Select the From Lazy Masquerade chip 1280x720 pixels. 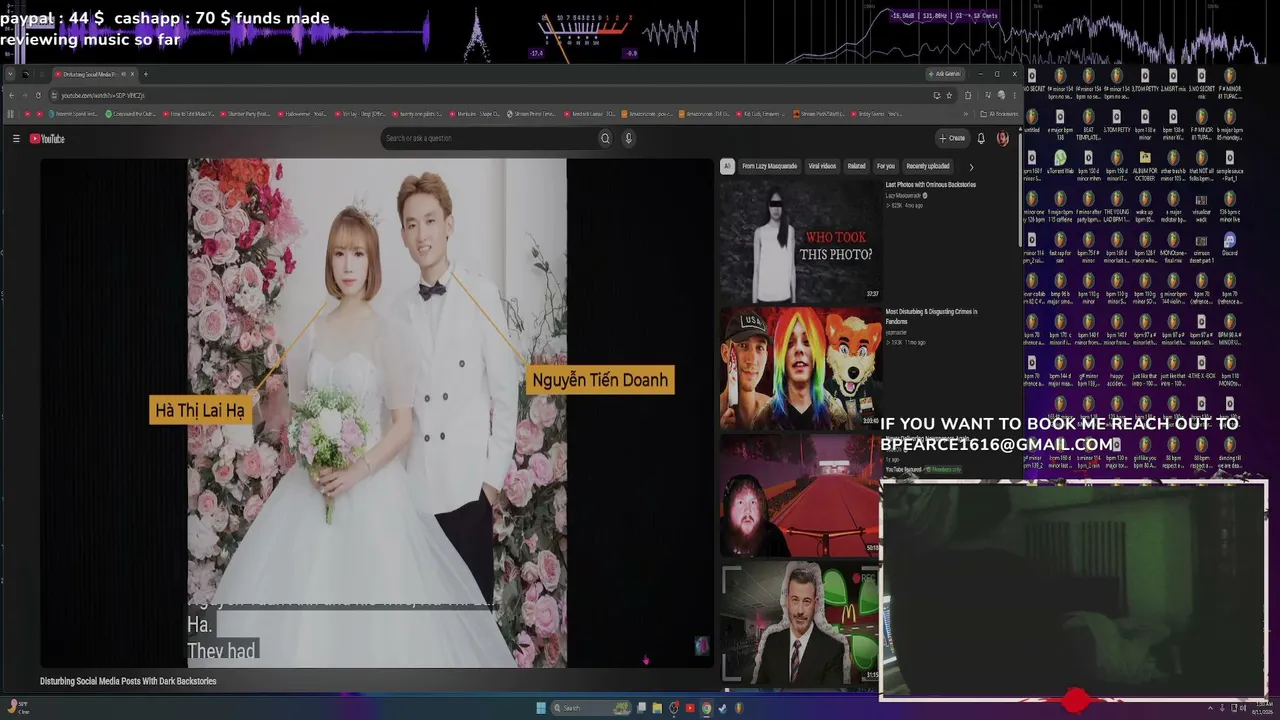[x=769, y=166]
